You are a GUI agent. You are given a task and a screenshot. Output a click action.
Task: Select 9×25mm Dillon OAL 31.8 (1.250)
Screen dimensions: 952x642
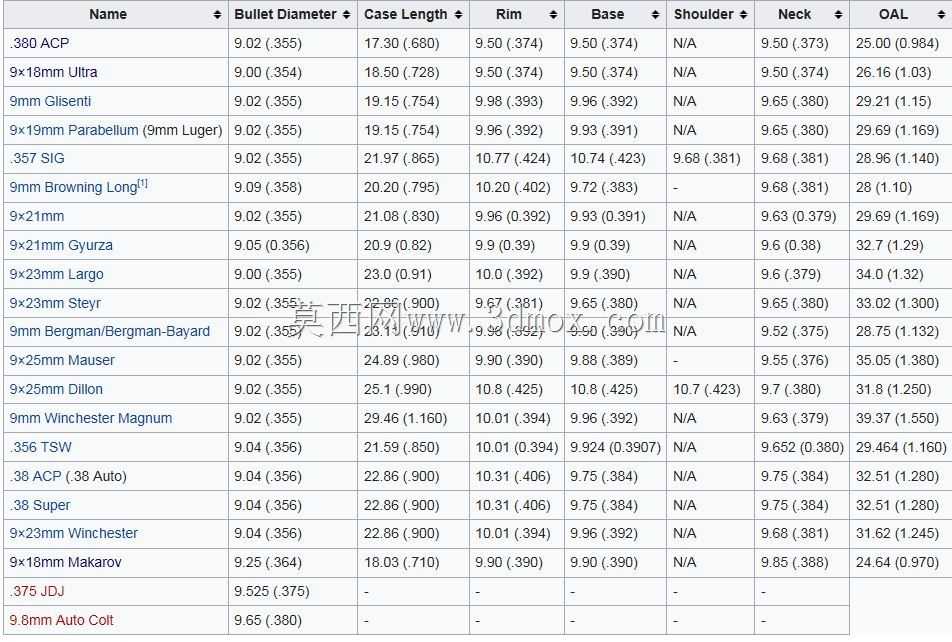893,389
